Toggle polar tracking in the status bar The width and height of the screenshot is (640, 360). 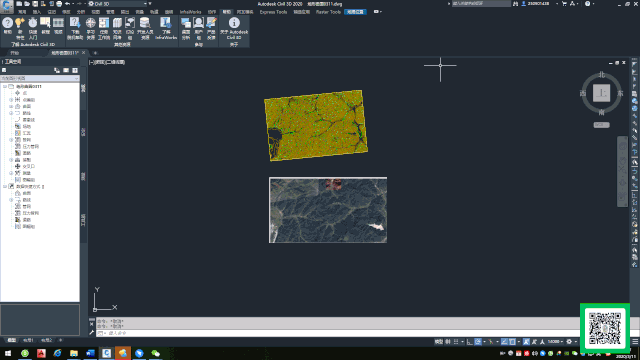point(478,342)
